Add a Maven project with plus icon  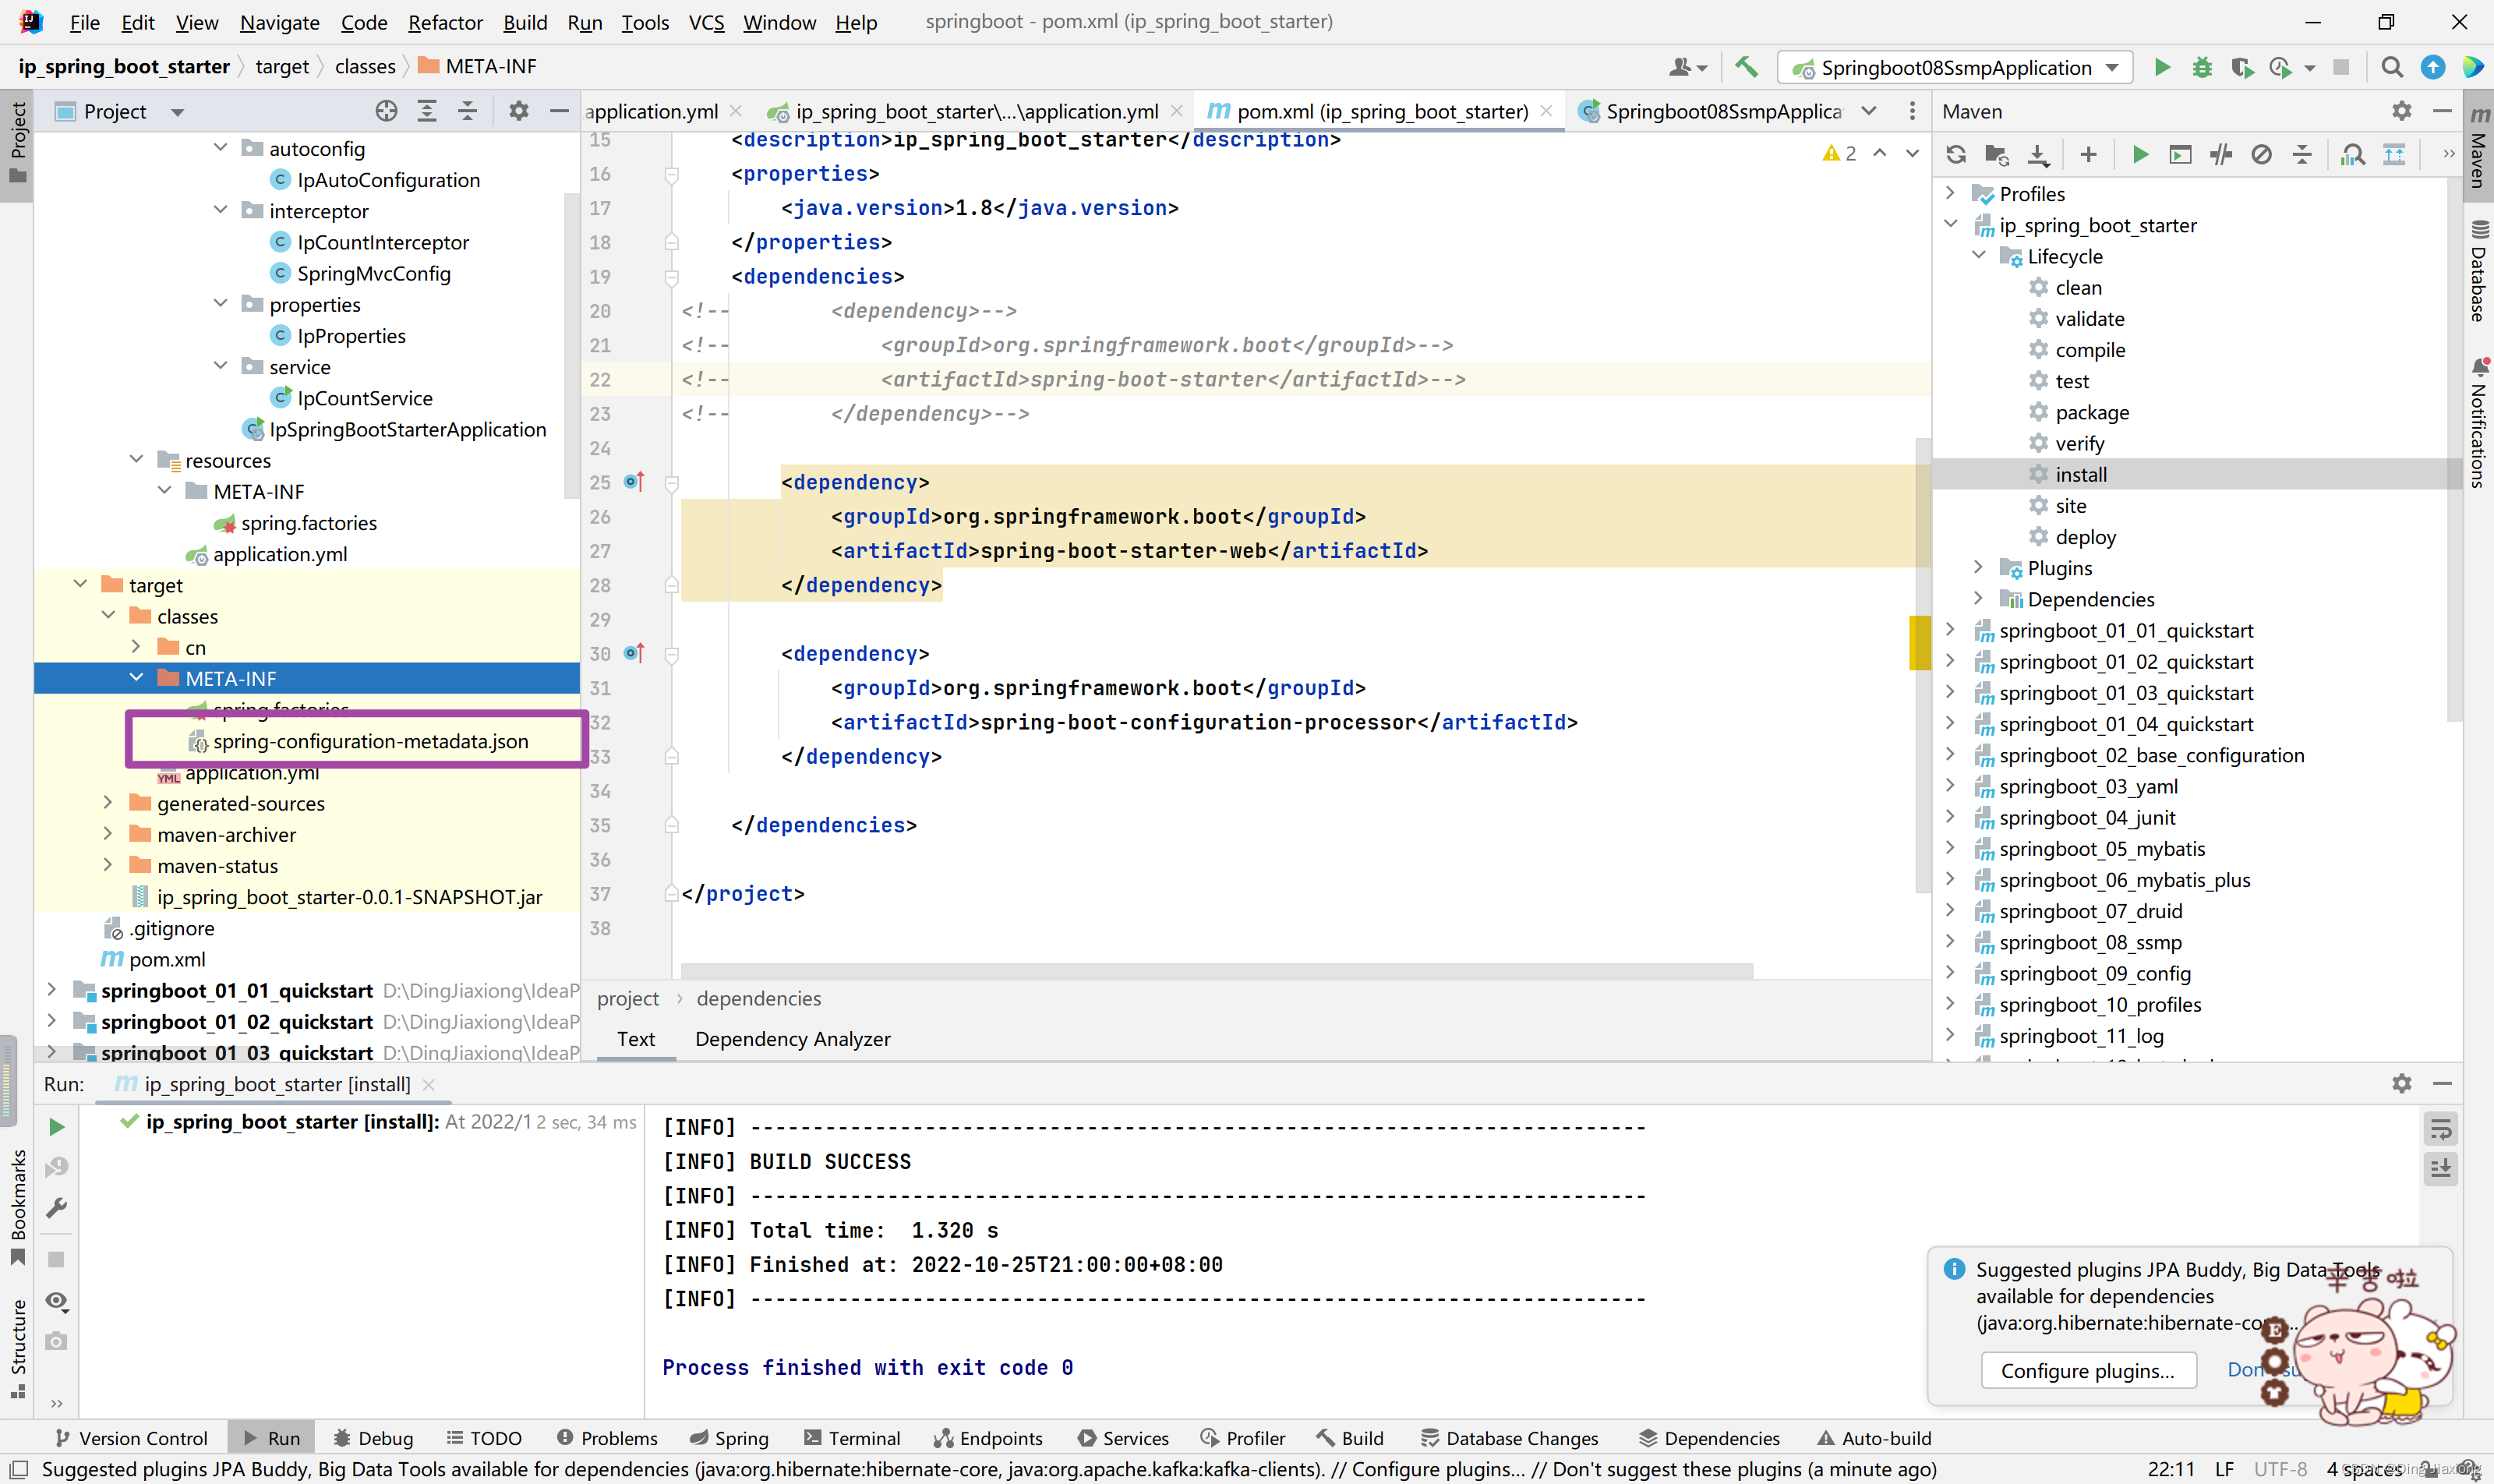(x=2088, y=154)
